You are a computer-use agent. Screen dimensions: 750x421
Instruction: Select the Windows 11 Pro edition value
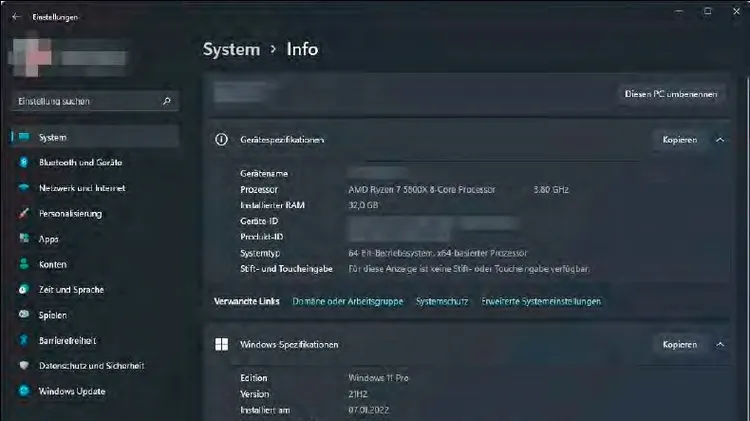(378, 378)
